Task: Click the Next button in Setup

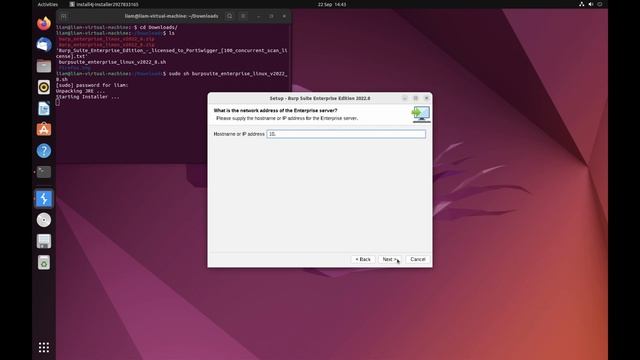Action: click(x=390, y=260)
